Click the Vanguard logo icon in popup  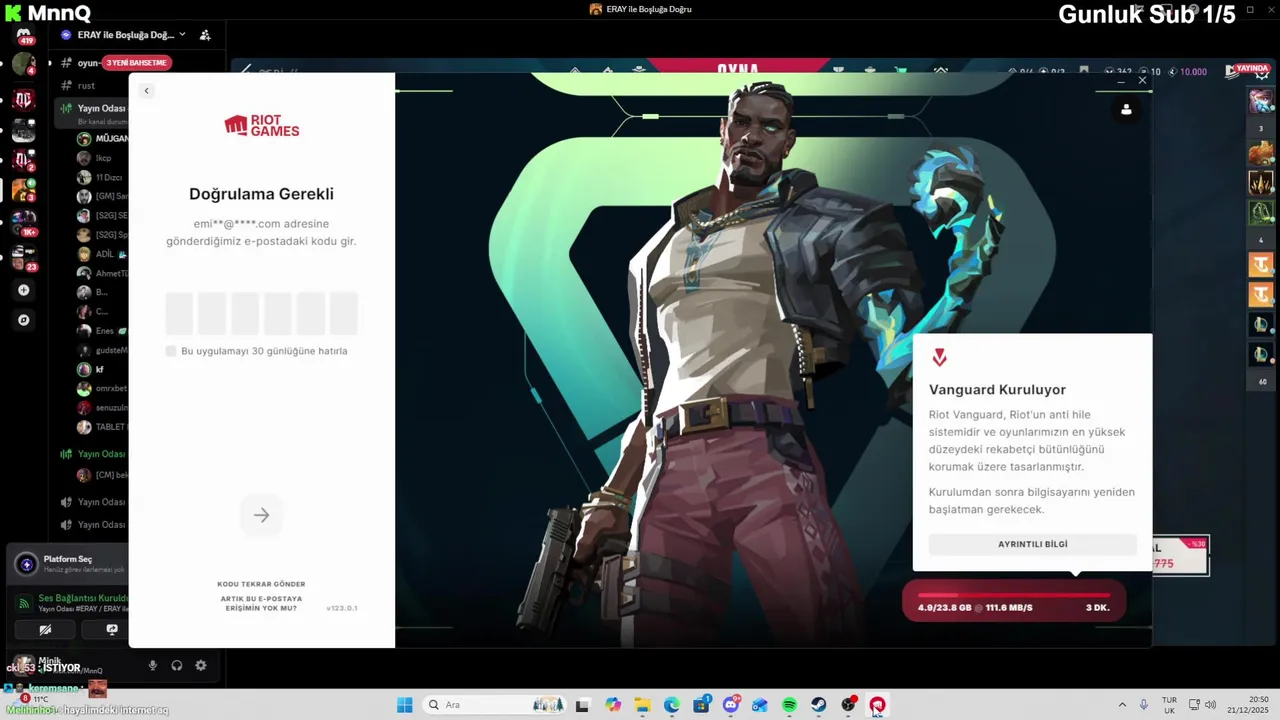[x=939, y=357]
